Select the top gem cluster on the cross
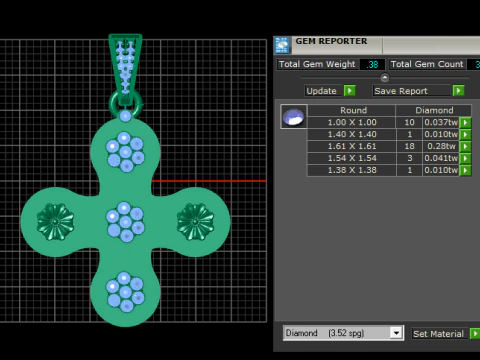This screenshot has width=480, height=360. point(125,152)
